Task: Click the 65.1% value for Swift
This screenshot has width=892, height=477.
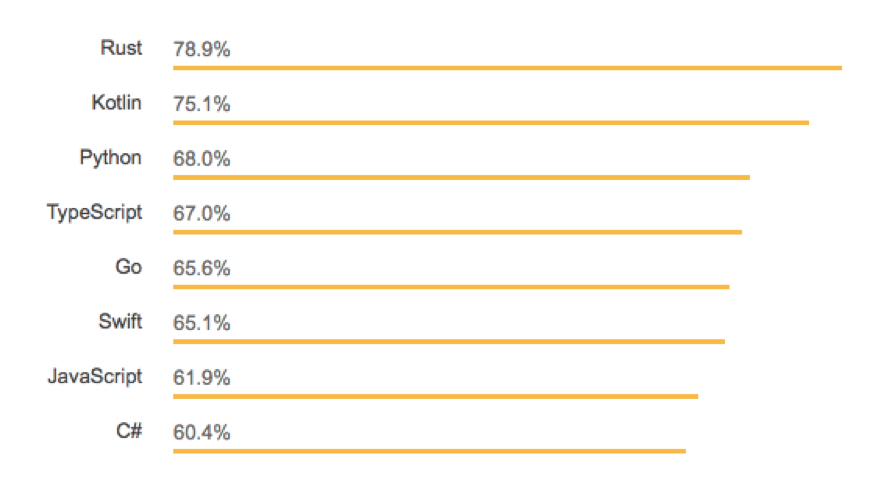Action: pos(201,323)
